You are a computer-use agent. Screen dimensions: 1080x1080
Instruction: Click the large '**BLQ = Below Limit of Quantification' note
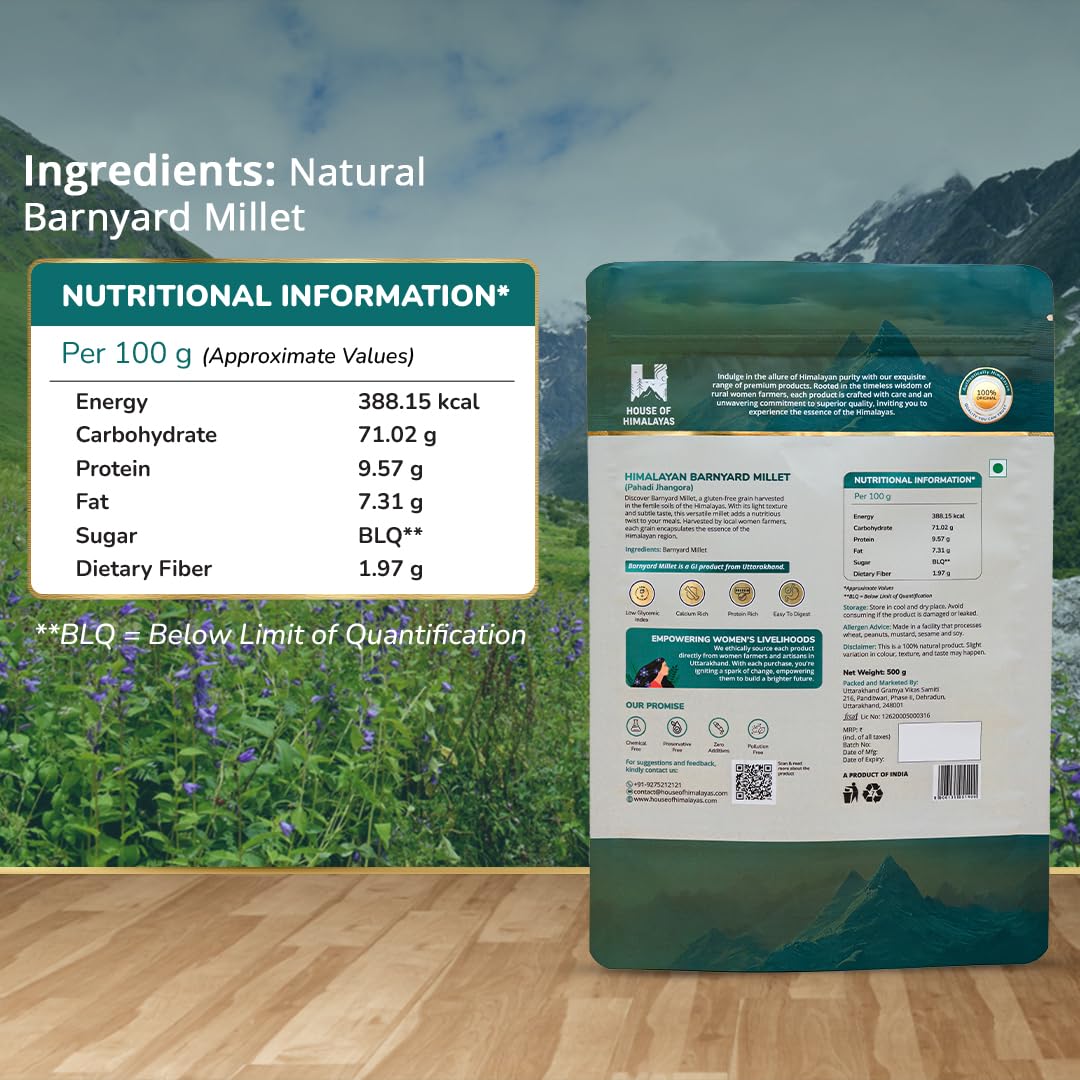(x=280, y=634)
